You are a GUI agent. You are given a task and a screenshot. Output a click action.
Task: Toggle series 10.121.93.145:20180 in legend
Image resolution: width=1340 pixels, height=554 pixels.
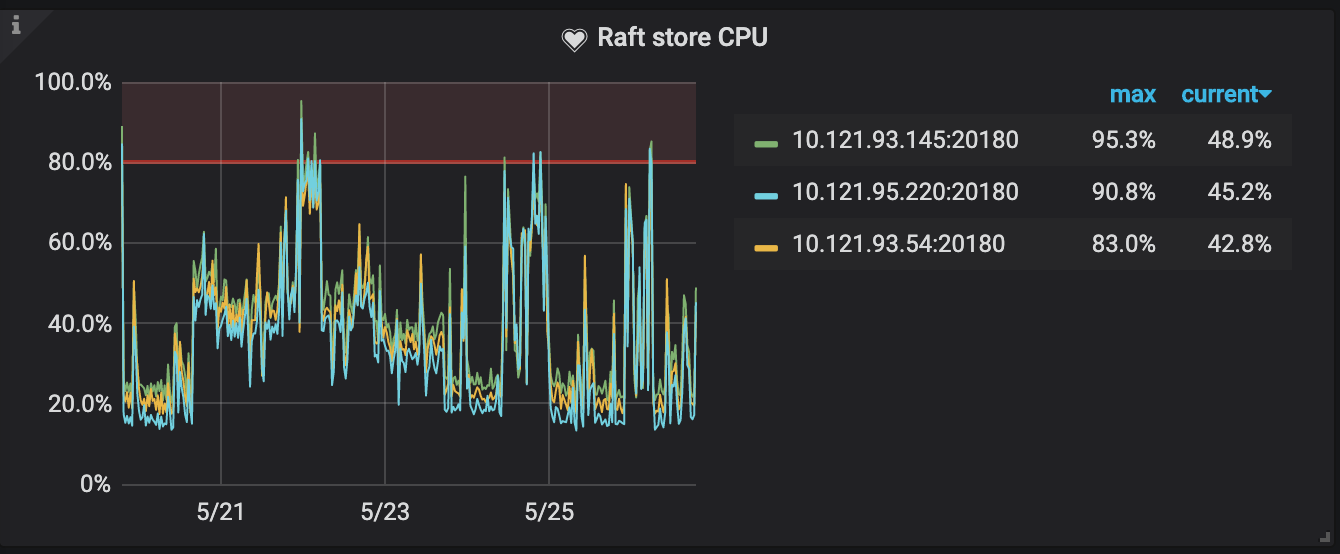[905, 140]
